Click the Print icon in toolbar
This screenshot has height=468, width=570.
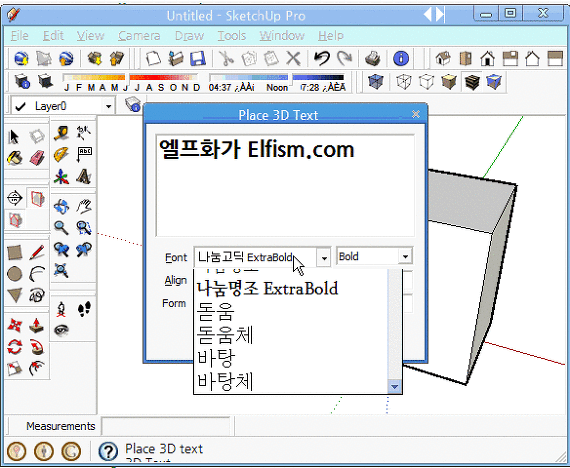[373, 58]
